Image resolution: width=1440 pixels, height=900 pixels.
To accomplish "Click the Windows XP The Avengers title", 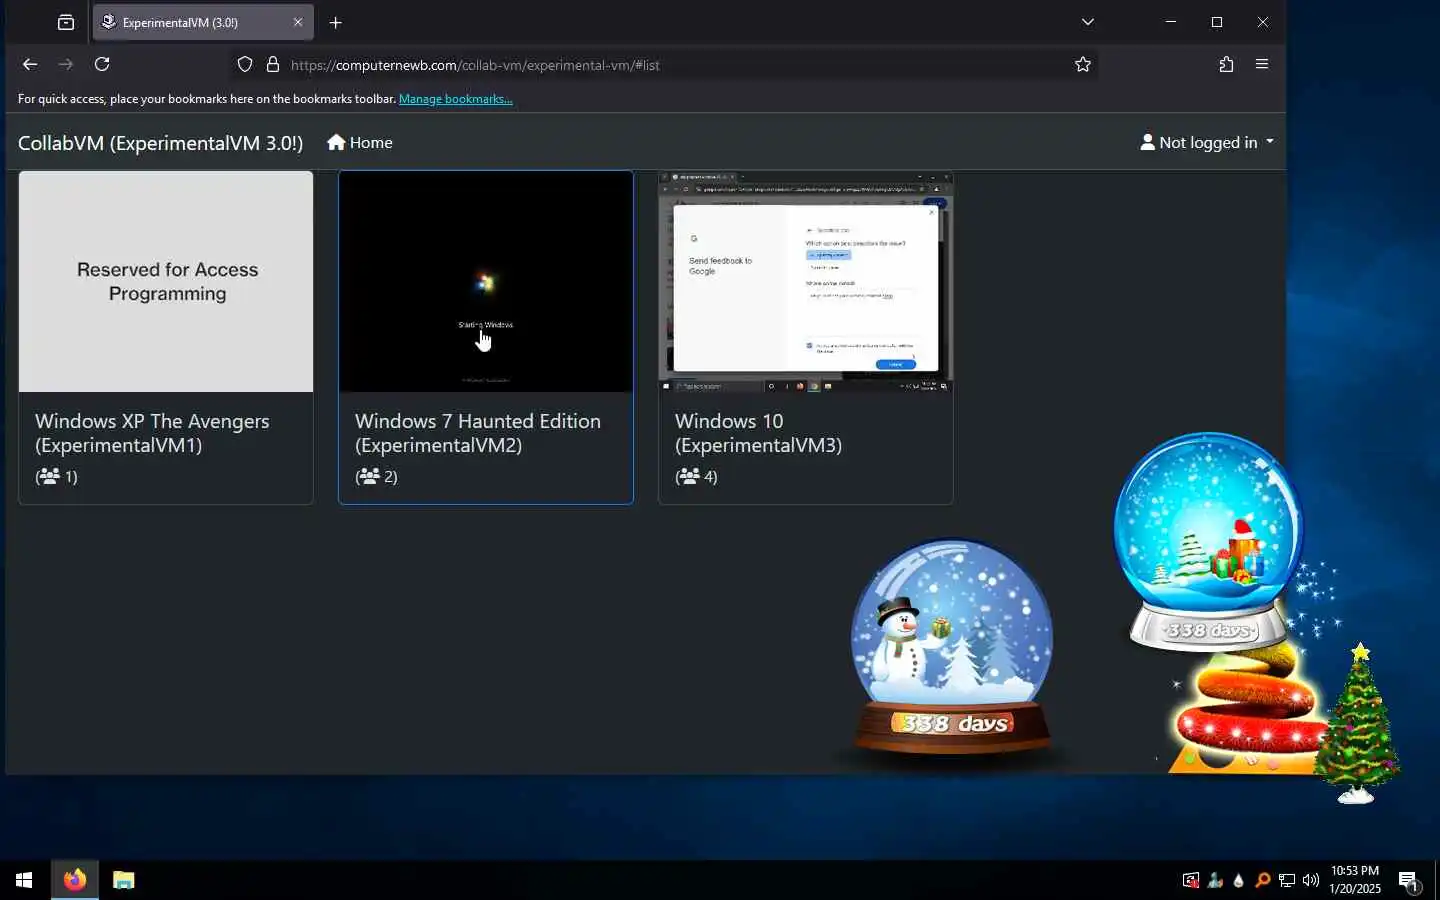I will tap(152, 433).
